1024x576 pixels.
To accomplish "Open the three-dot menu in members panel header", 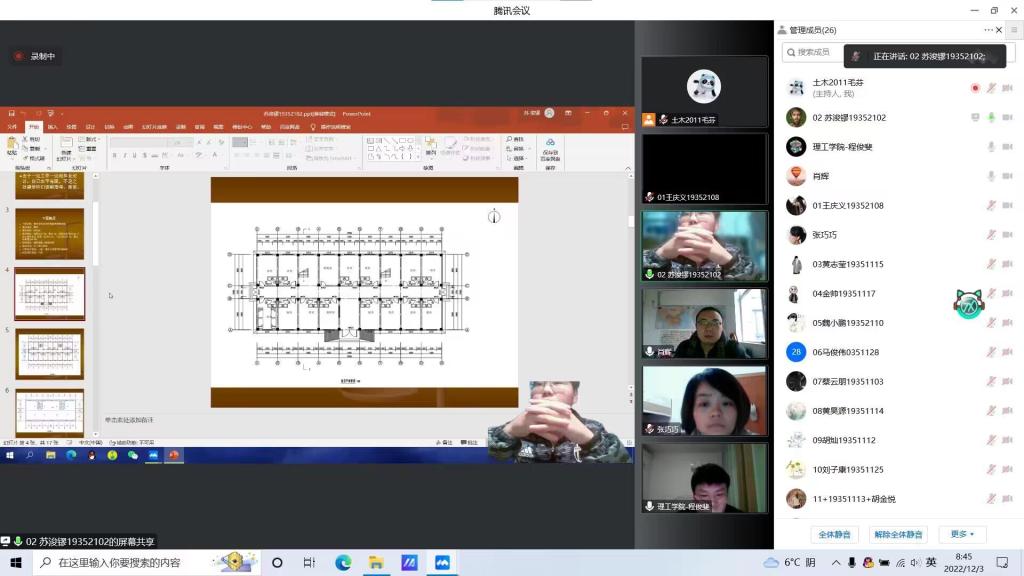I will pos(989,30).
